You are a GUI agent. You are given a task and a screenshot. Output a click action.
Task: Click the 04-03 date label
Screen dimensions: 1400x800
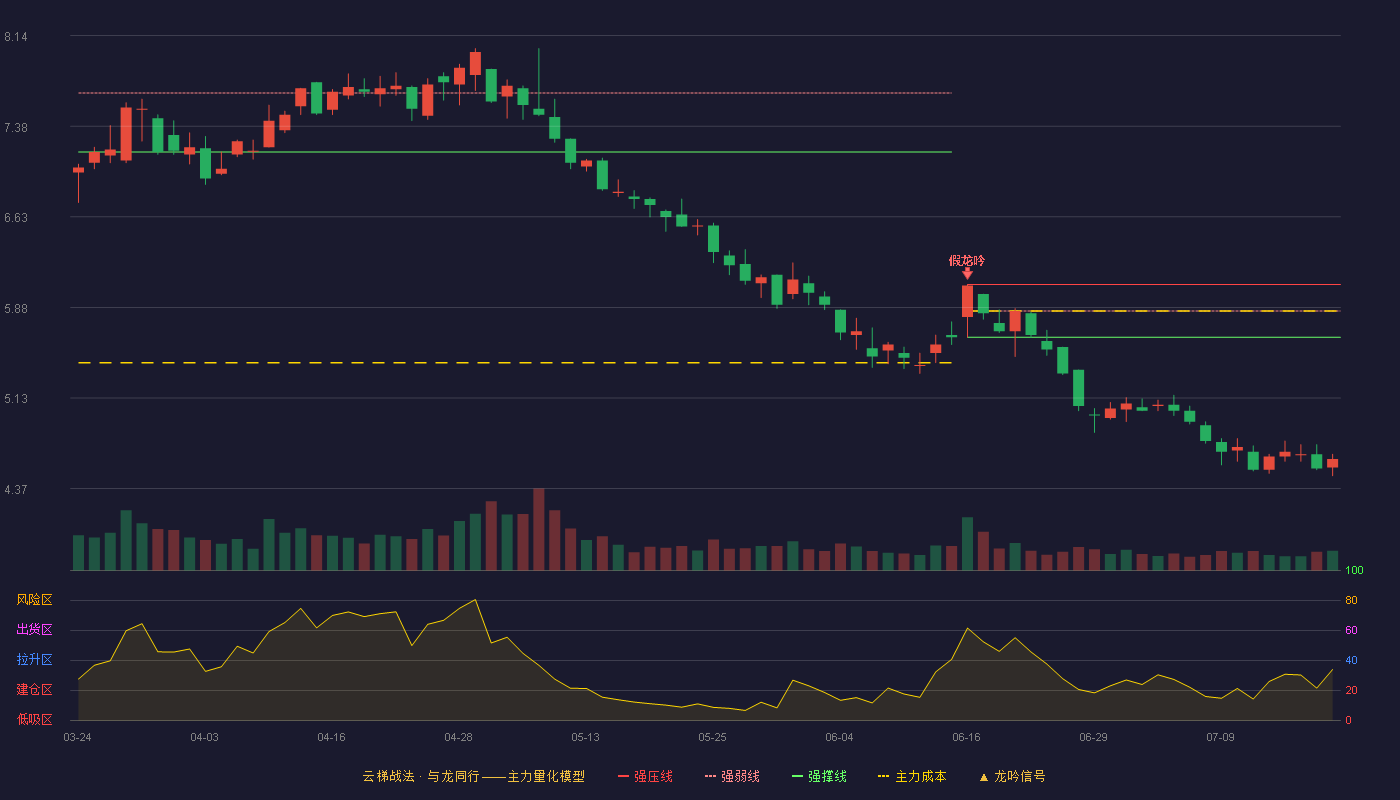[204, 737]
